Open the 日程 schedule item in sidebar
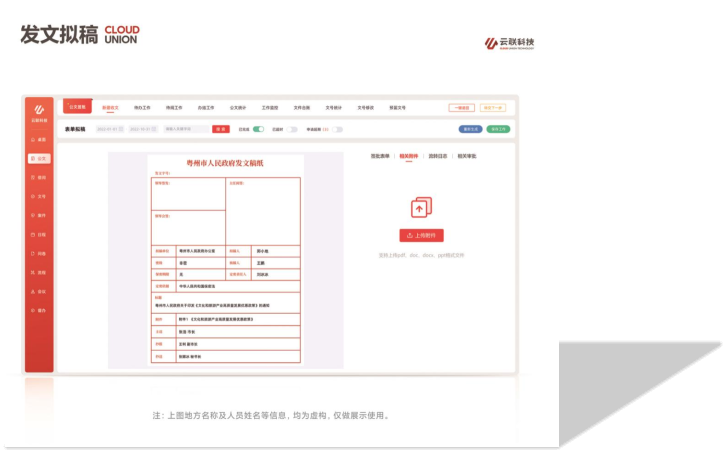This screenshot has width=726, height=454. (x=39, y=234)
